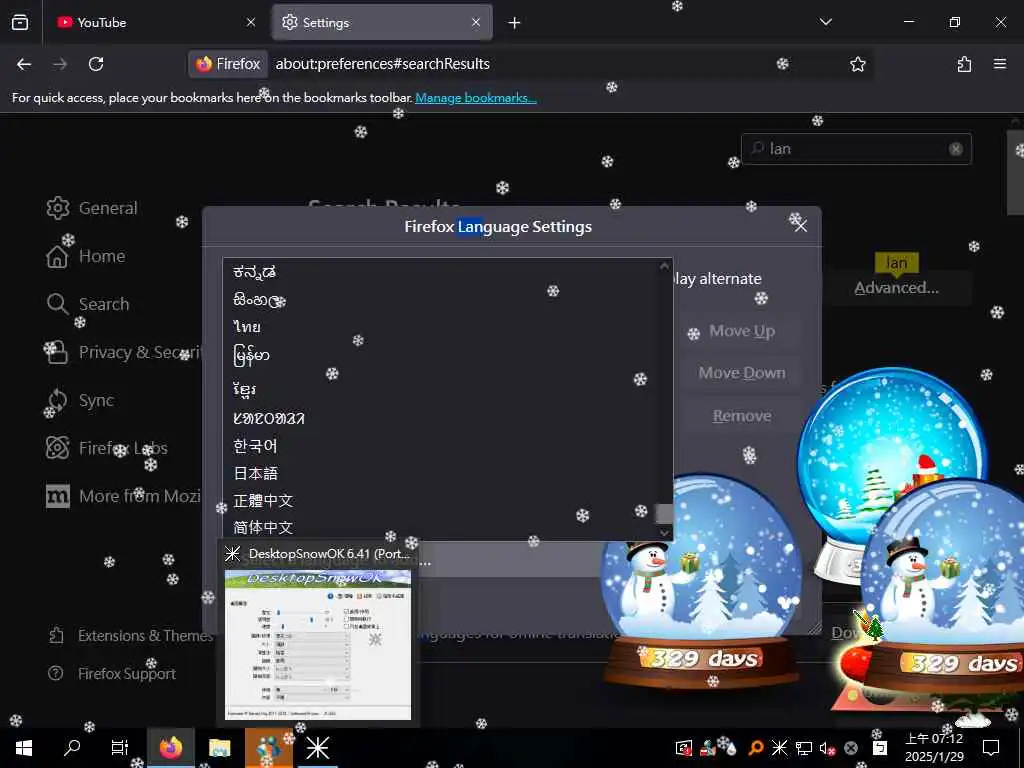The width and height of the screenshot is (1024, 768).
Task: Open the Firefox application menu
Action: click(x=1000, y=64)
